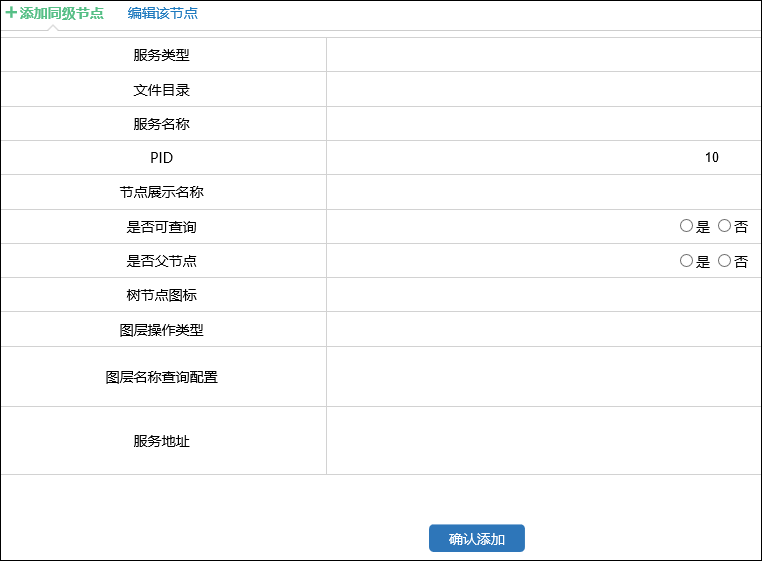763x562 pixels.
Task: Open the 编辑该节点 tab
Action: 162,14
